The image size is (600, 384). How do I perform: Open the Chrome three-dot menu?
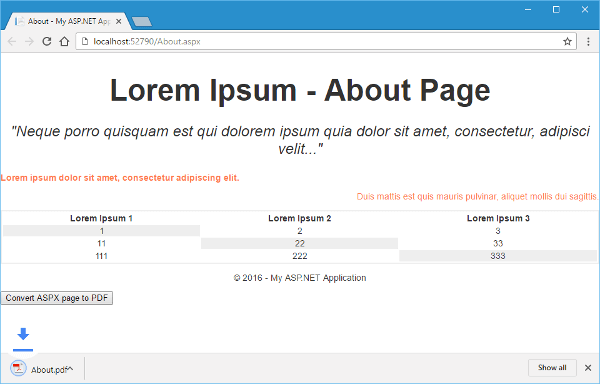pos(589,41)
